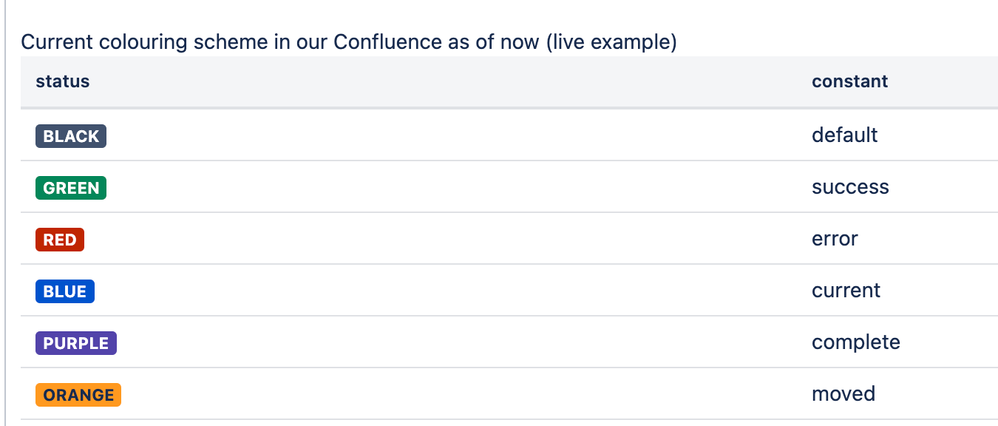Click the "constant" column header
The image size is (998, 426).
850,82
